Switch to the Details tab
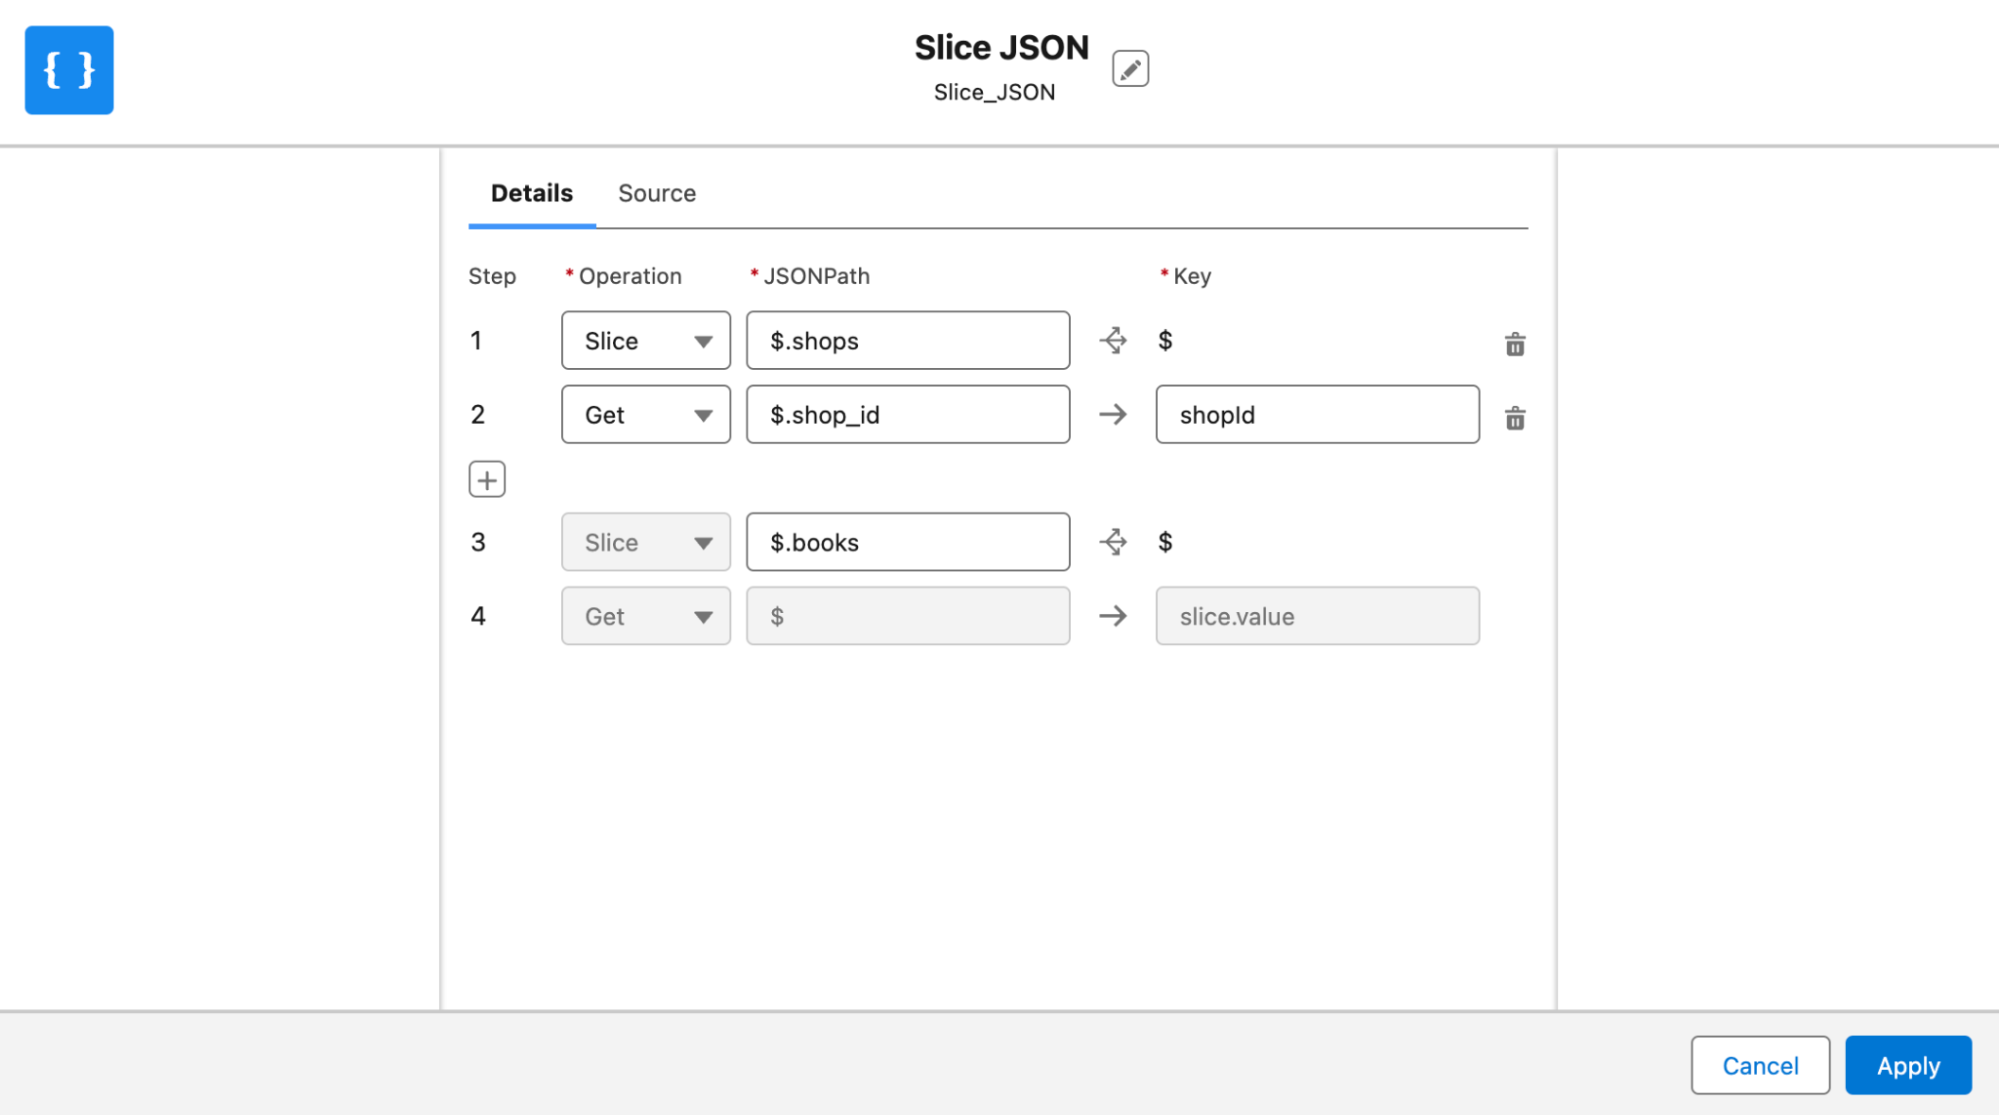 tap(530, 193)
